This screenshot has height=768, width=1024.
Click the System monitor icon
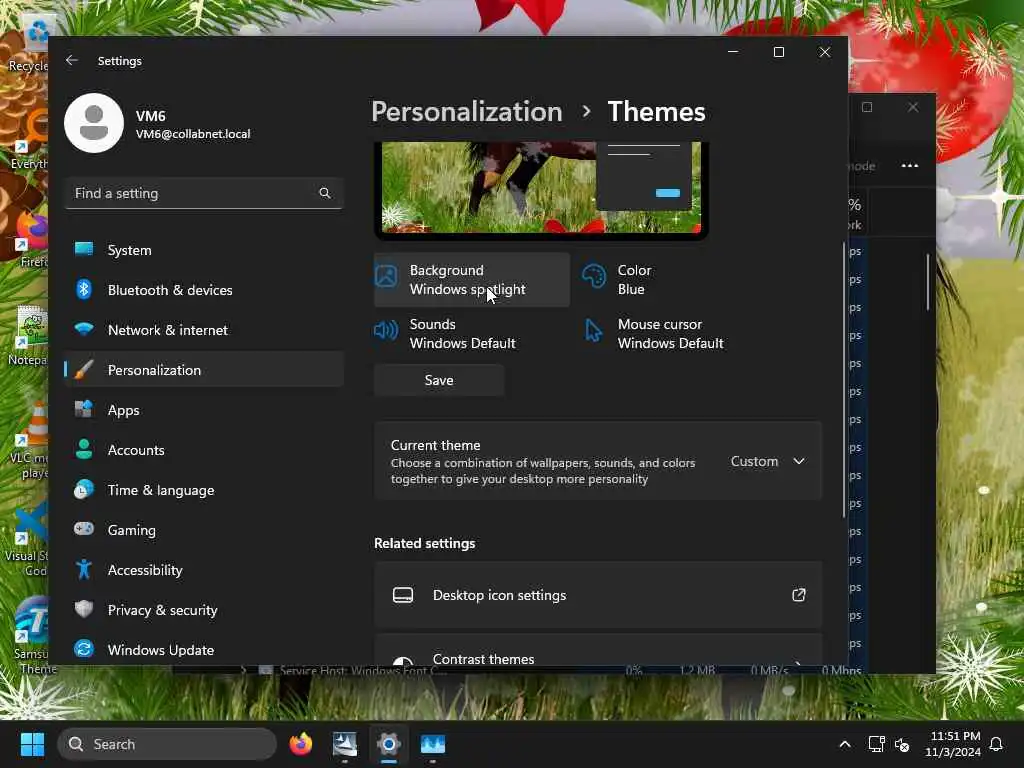[x=84, y=249]
